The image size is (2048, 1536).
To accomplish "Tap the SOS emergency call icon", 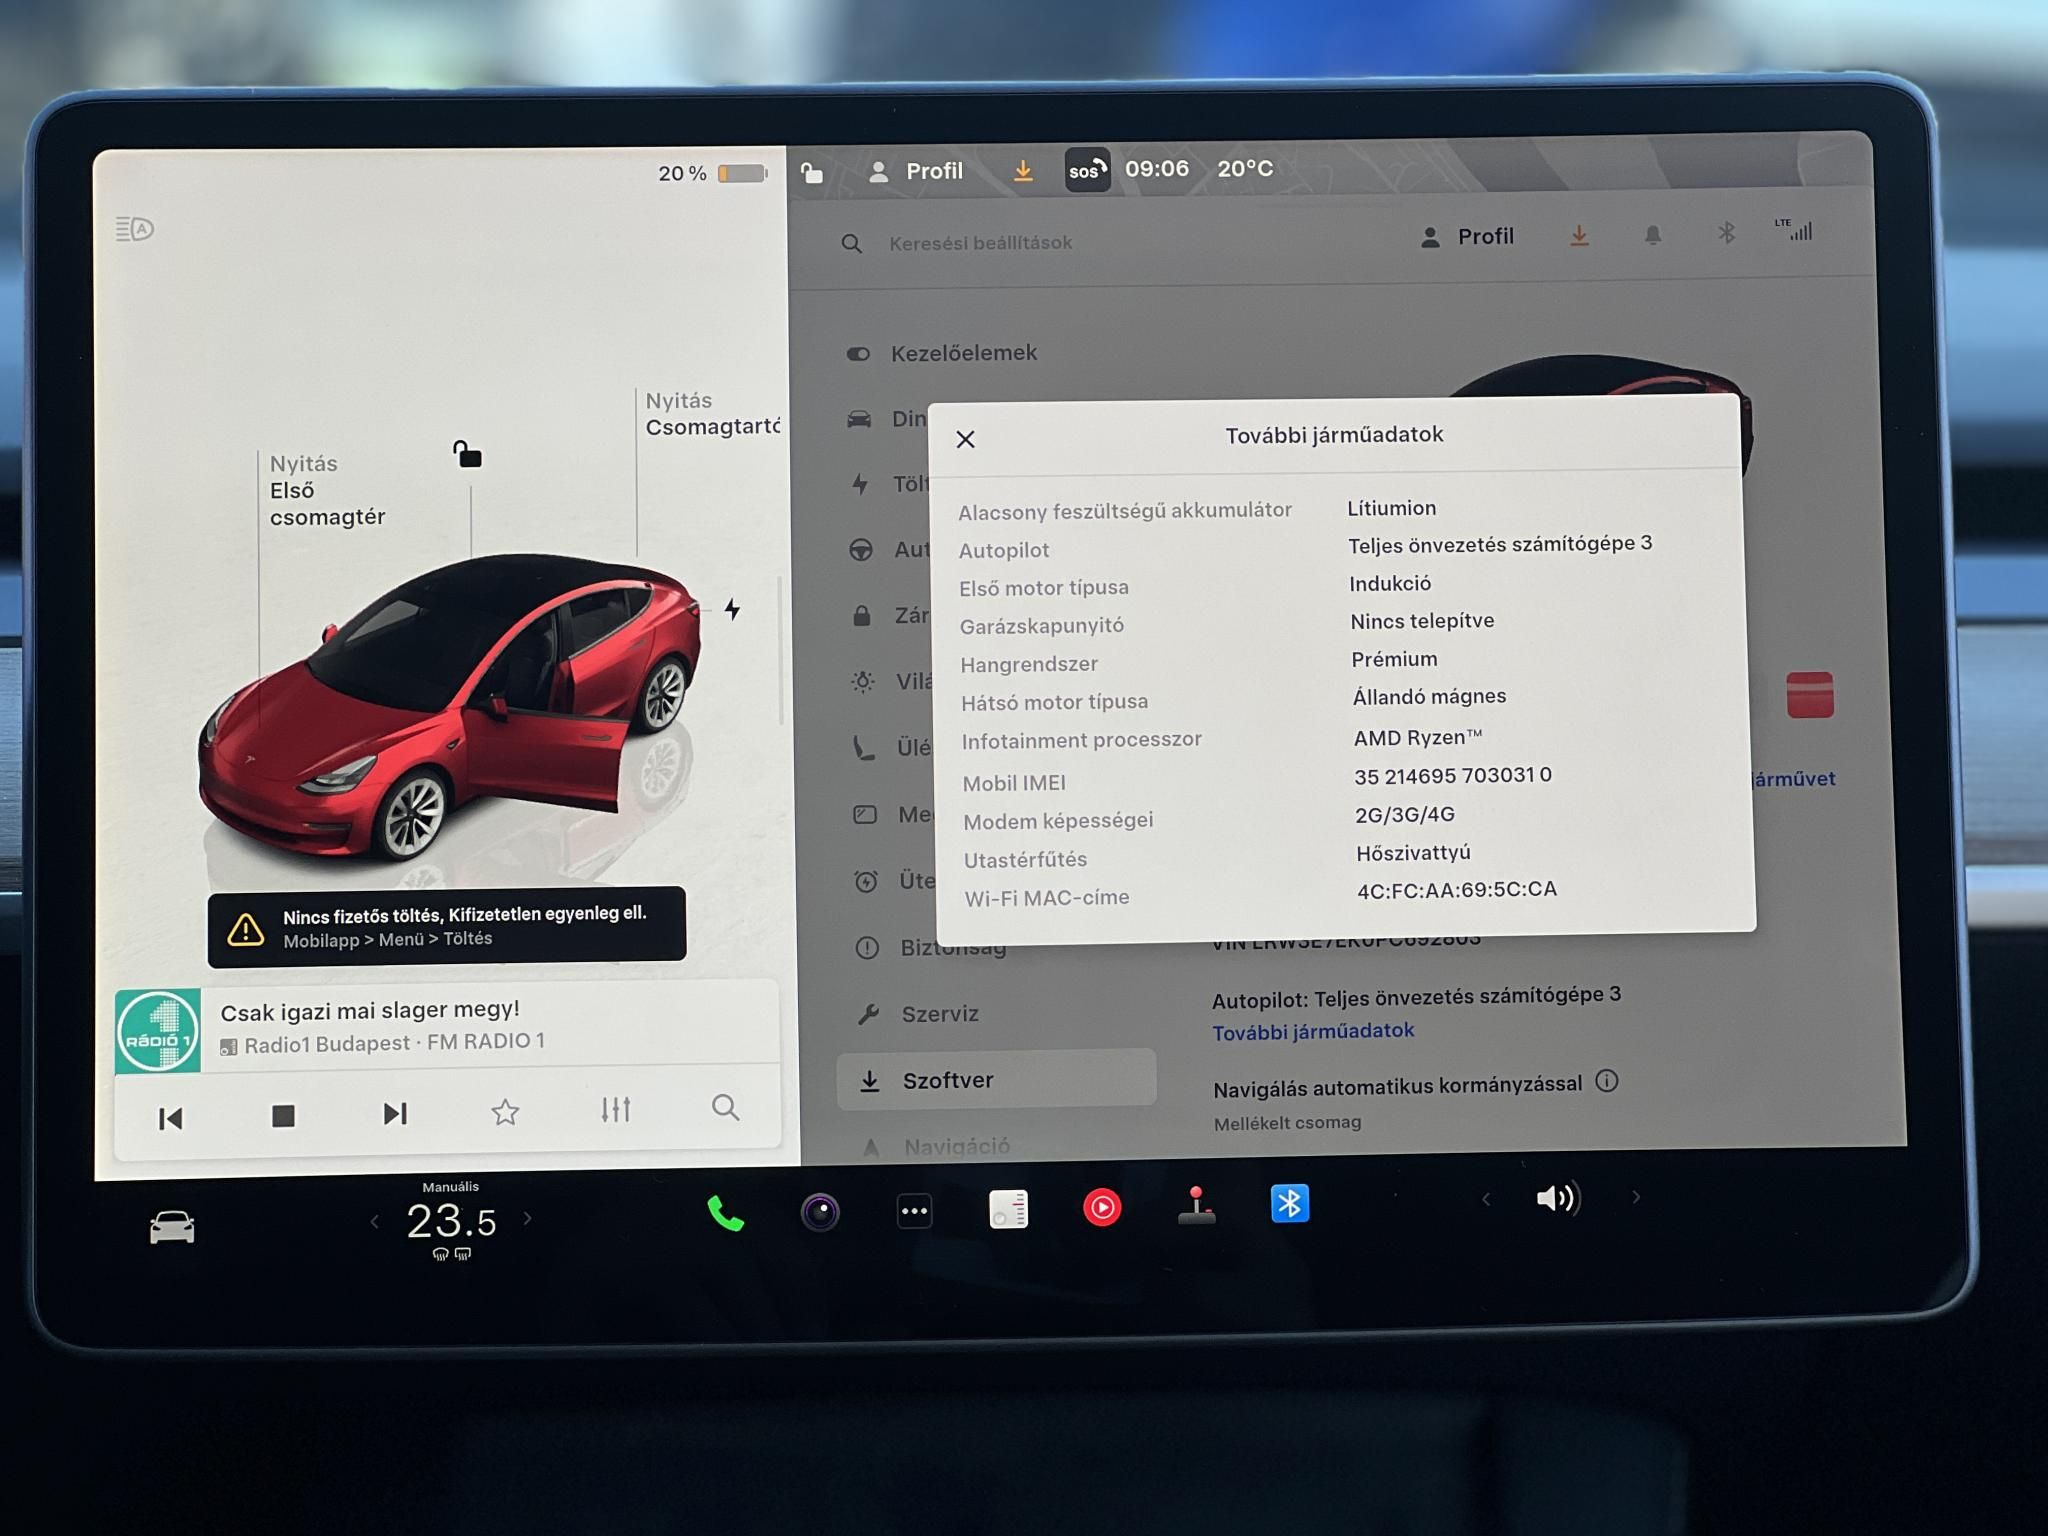I will pyautogui.click(x=1087, y=170).
